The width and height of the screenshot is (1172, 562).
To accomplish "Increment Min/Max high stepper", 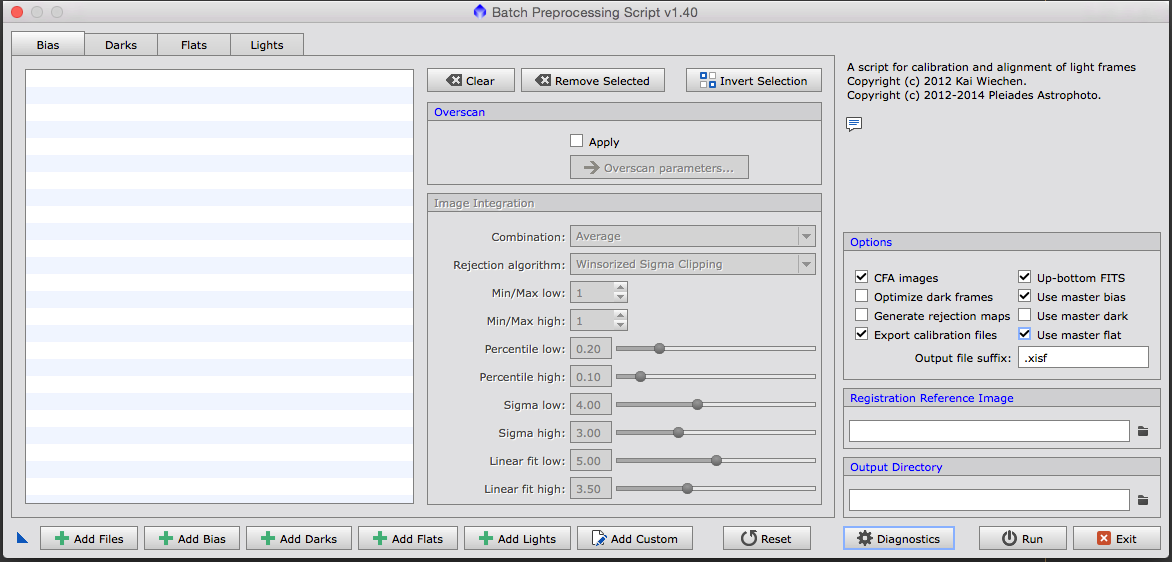I will [620, 315].
